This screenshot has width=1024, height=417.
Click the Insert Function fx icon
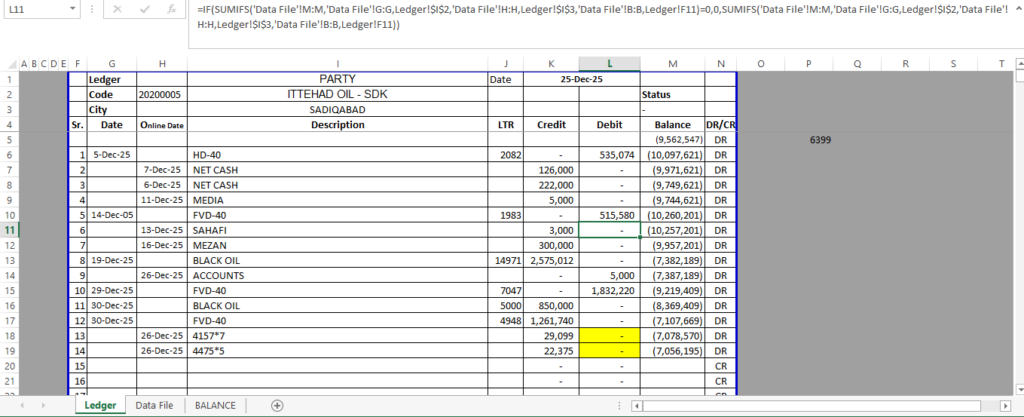click(171, 9)
